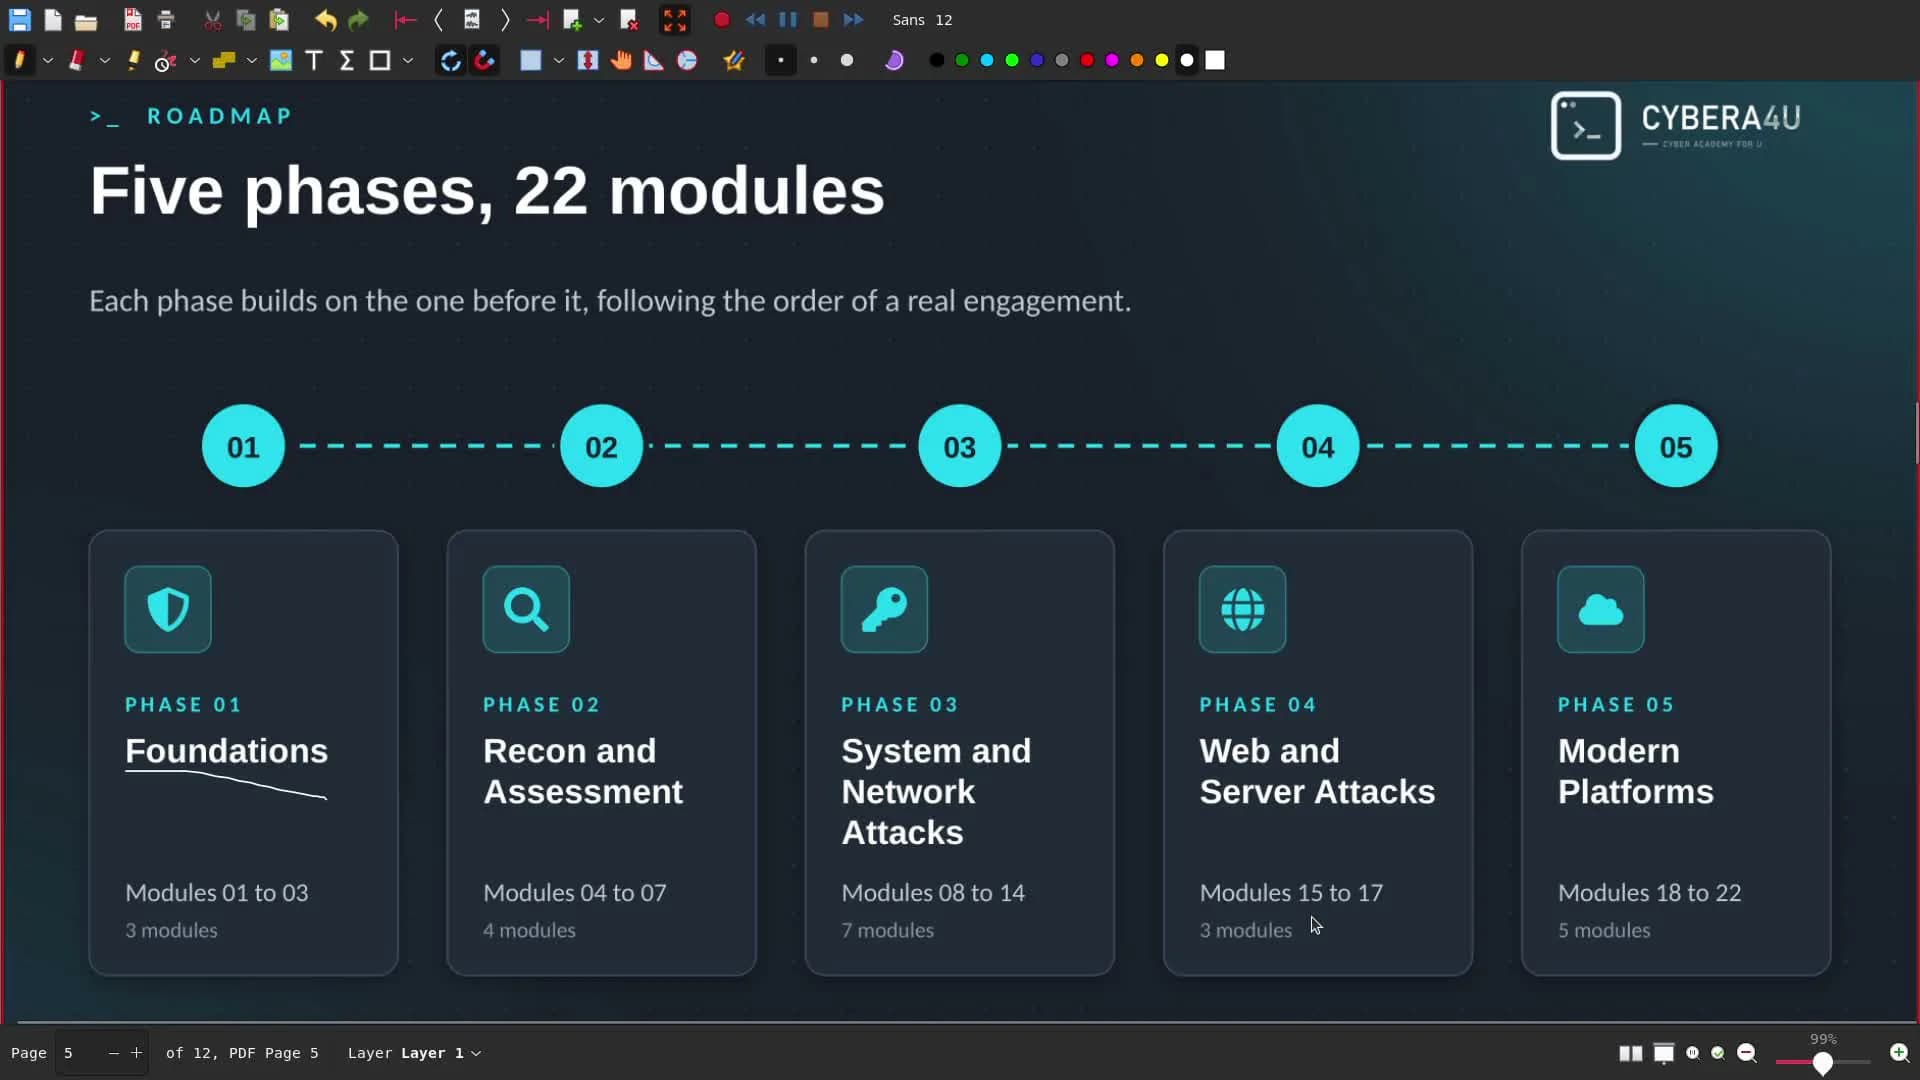Go to the first page
This screenshot has height=1080, width=1920.
(x=405, y=20)
